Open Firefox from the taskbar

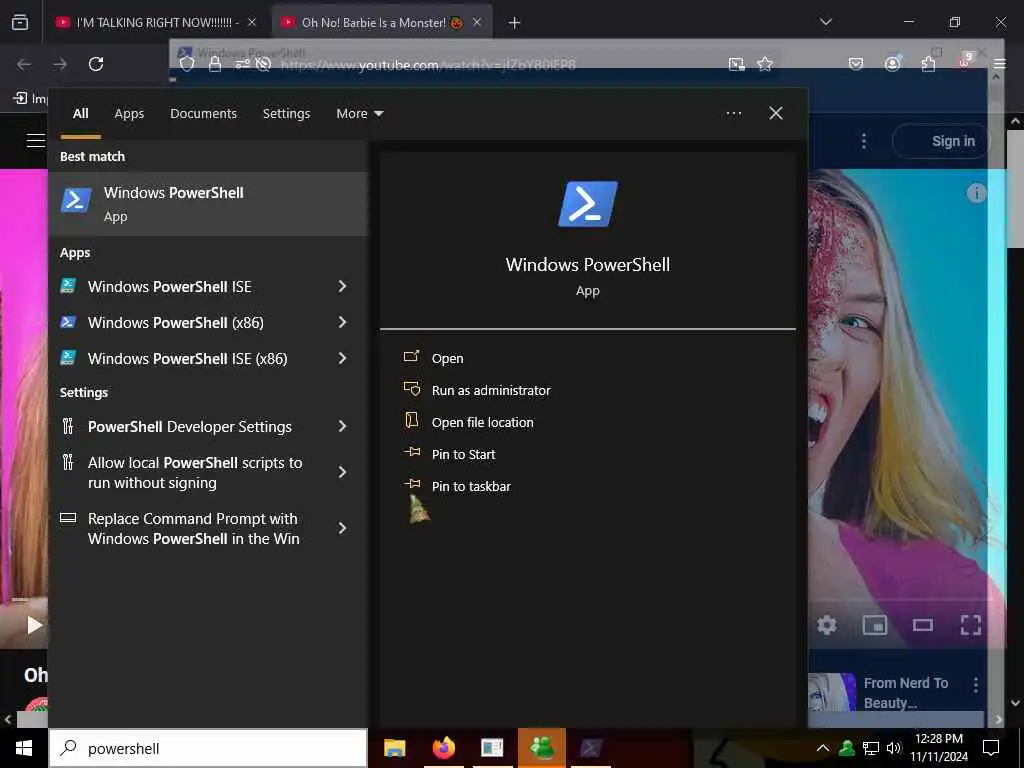(x=443, y=748)
